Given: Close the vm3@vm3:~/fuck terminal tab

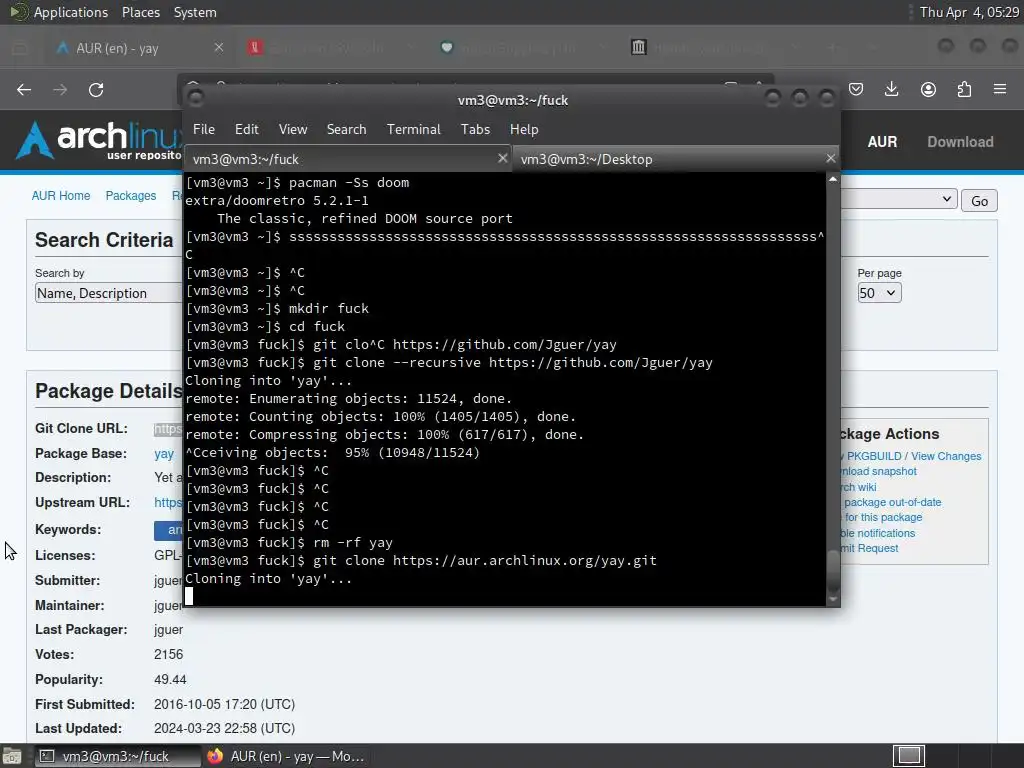Looking at the screenshot, I should [502, 158].
